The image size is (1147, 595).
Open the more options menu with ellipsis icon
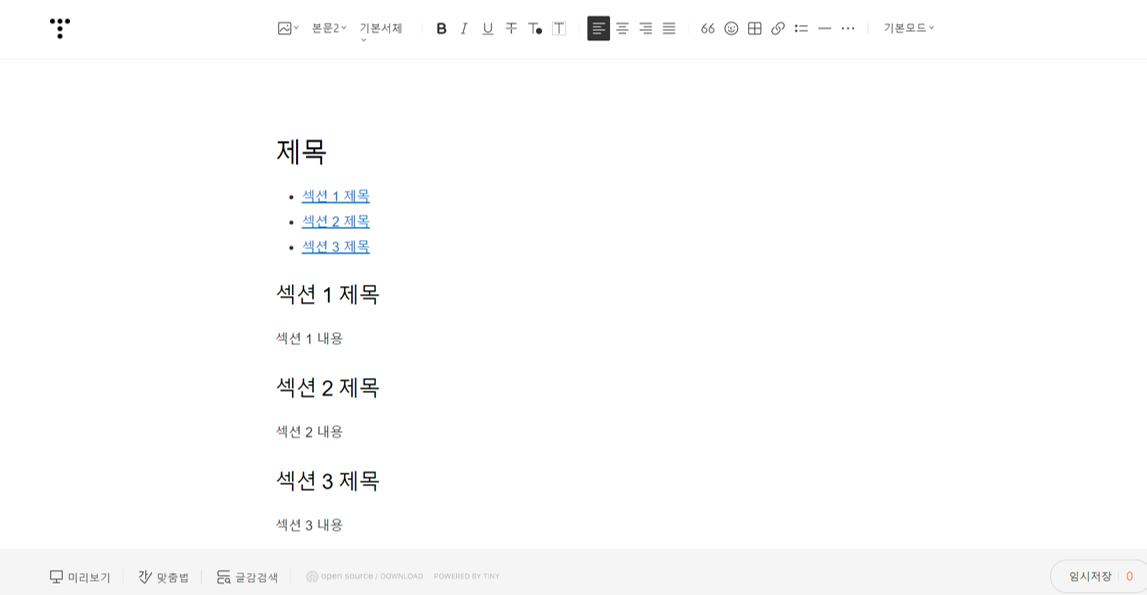click(849, 28)
